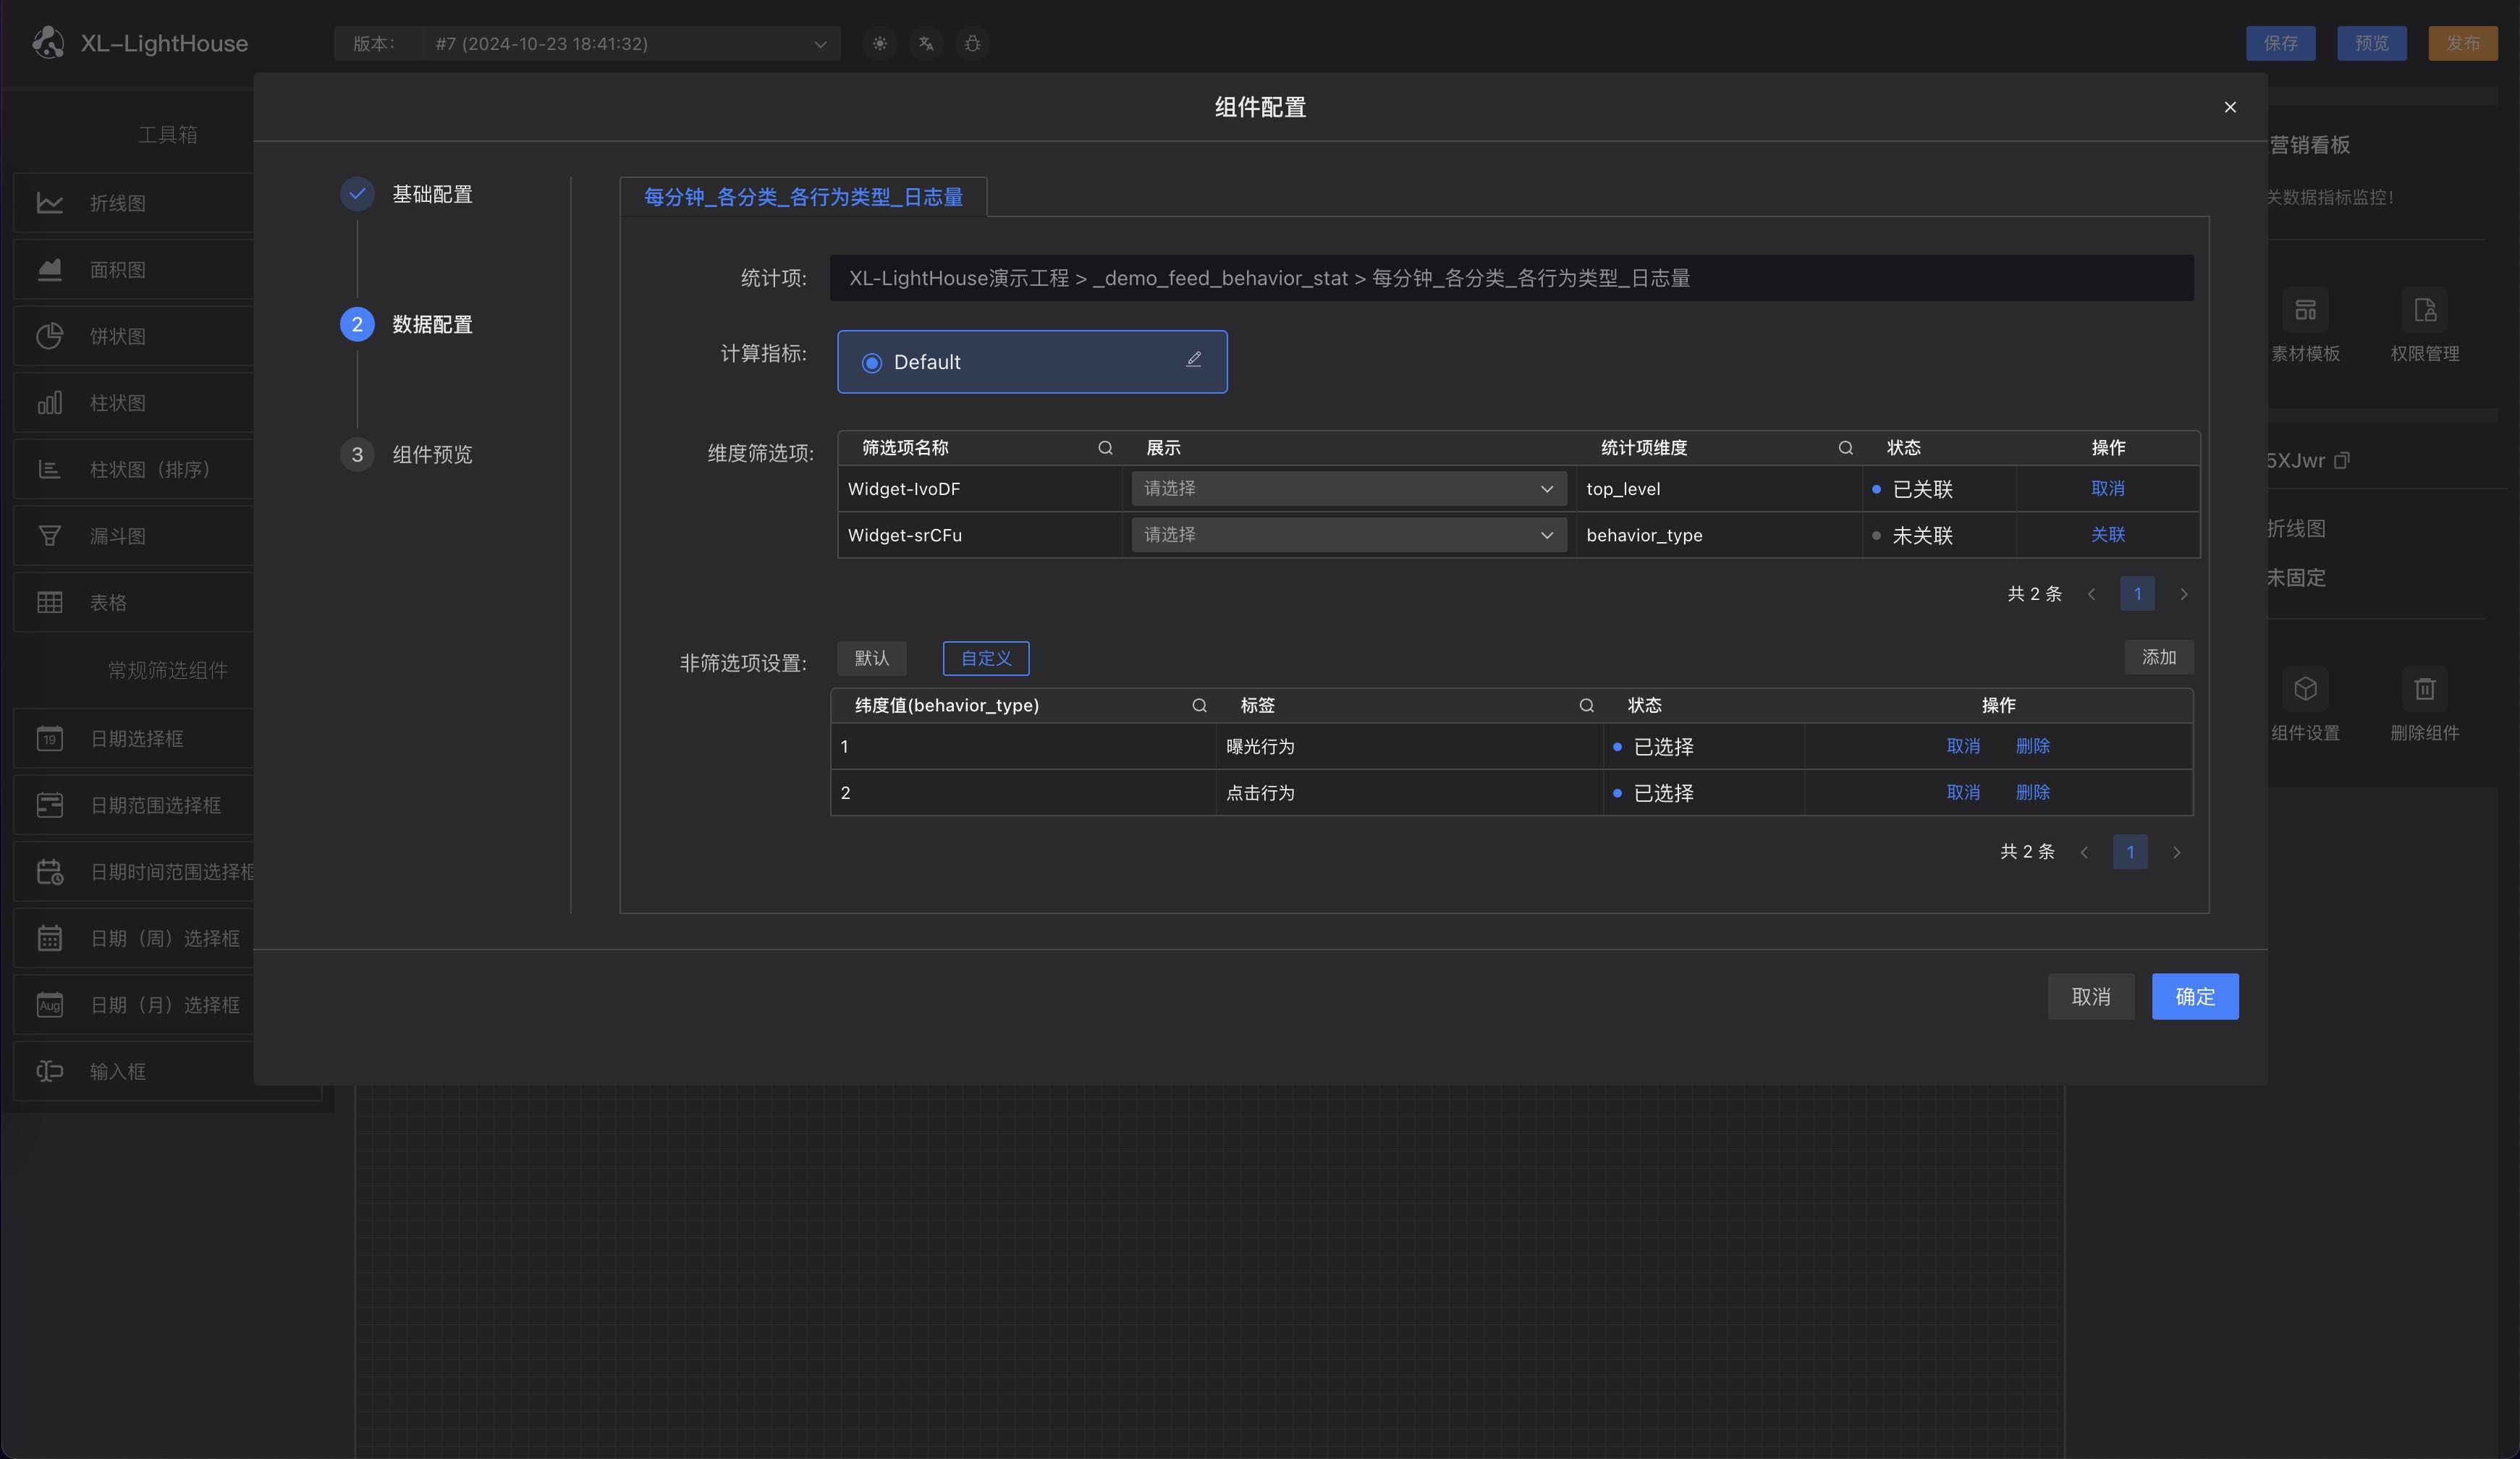Click the 预览 preview button

coord(2371,43)
